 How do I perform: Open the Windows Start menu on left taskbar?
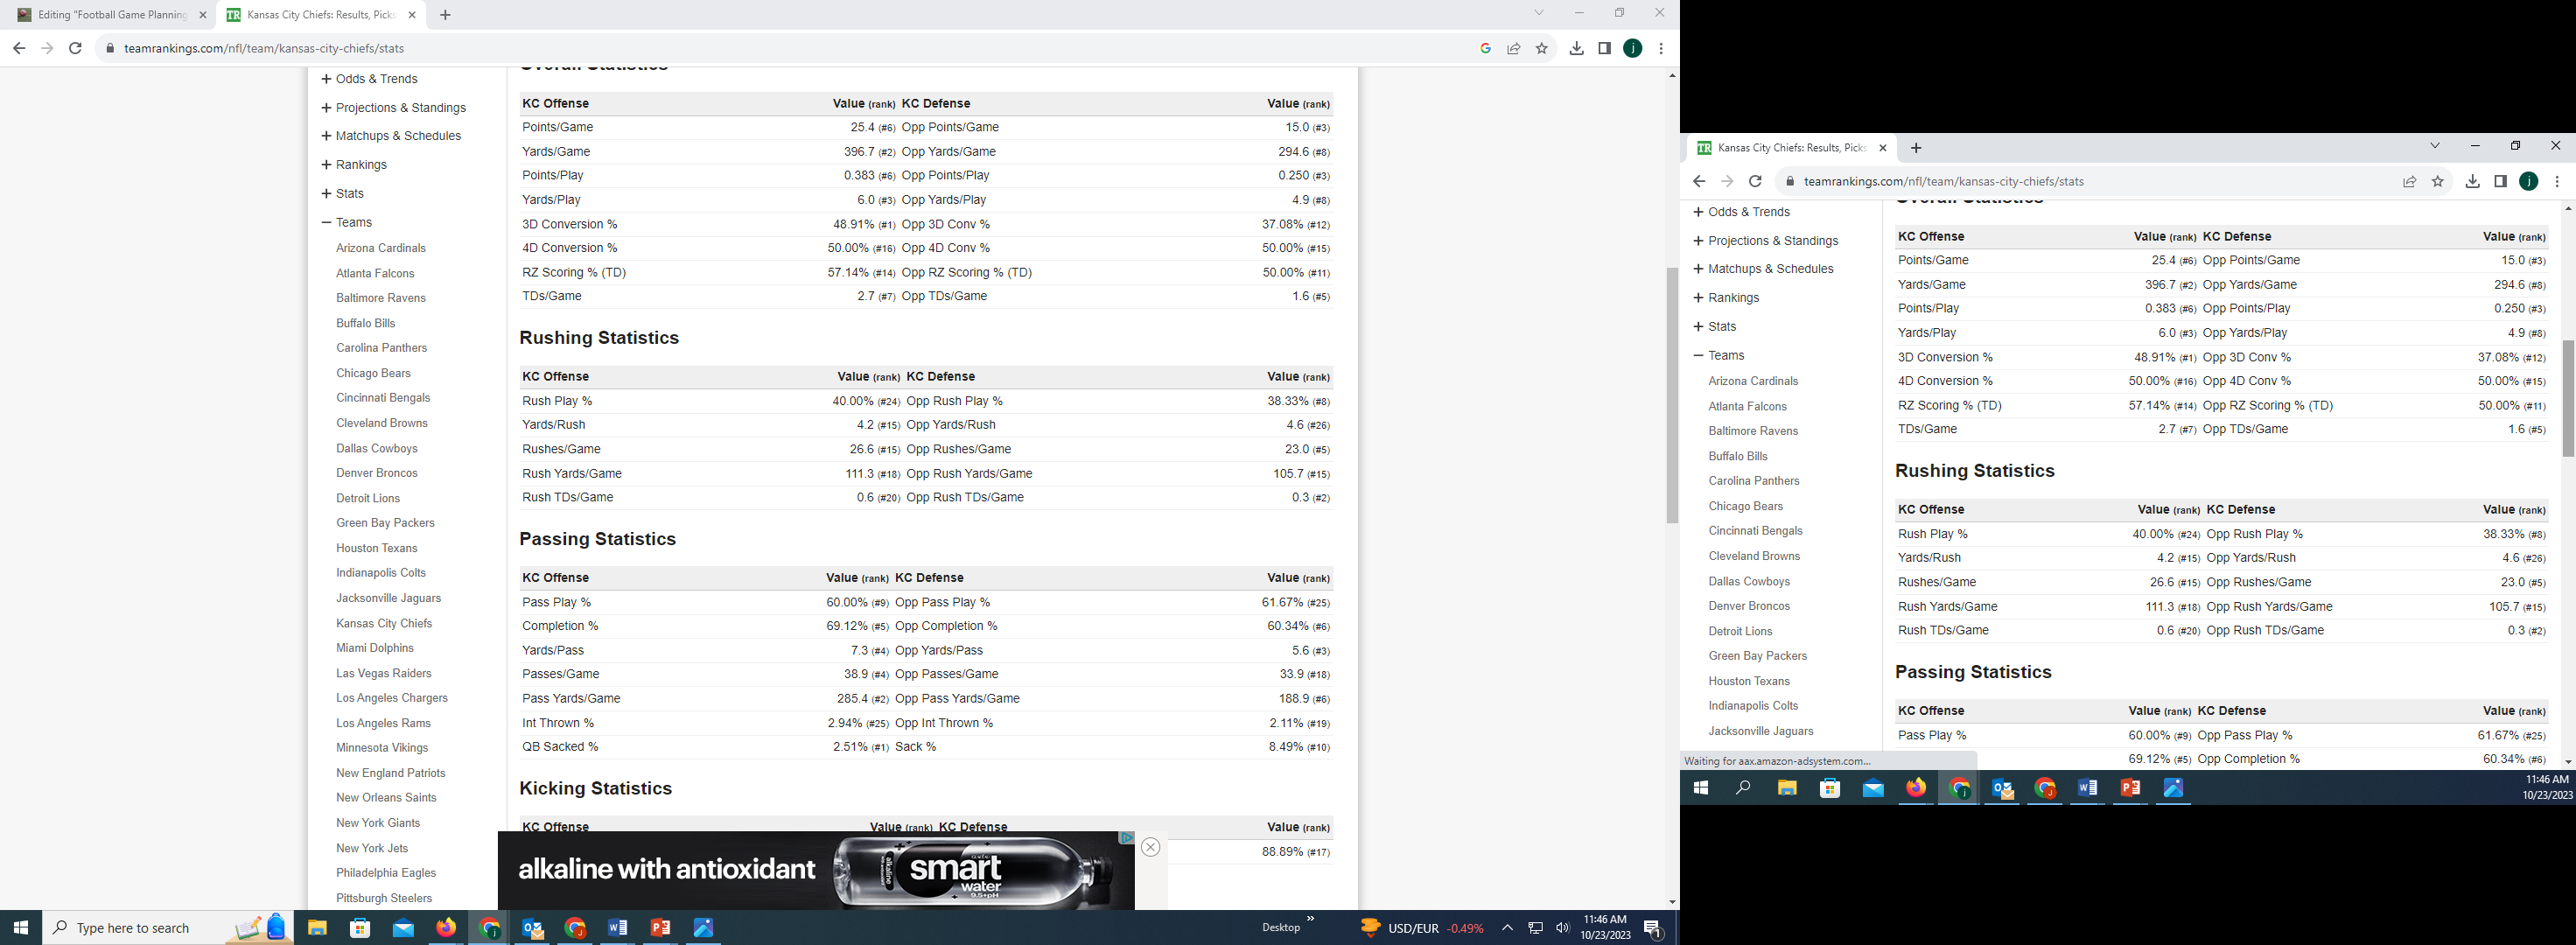(21, 928)
